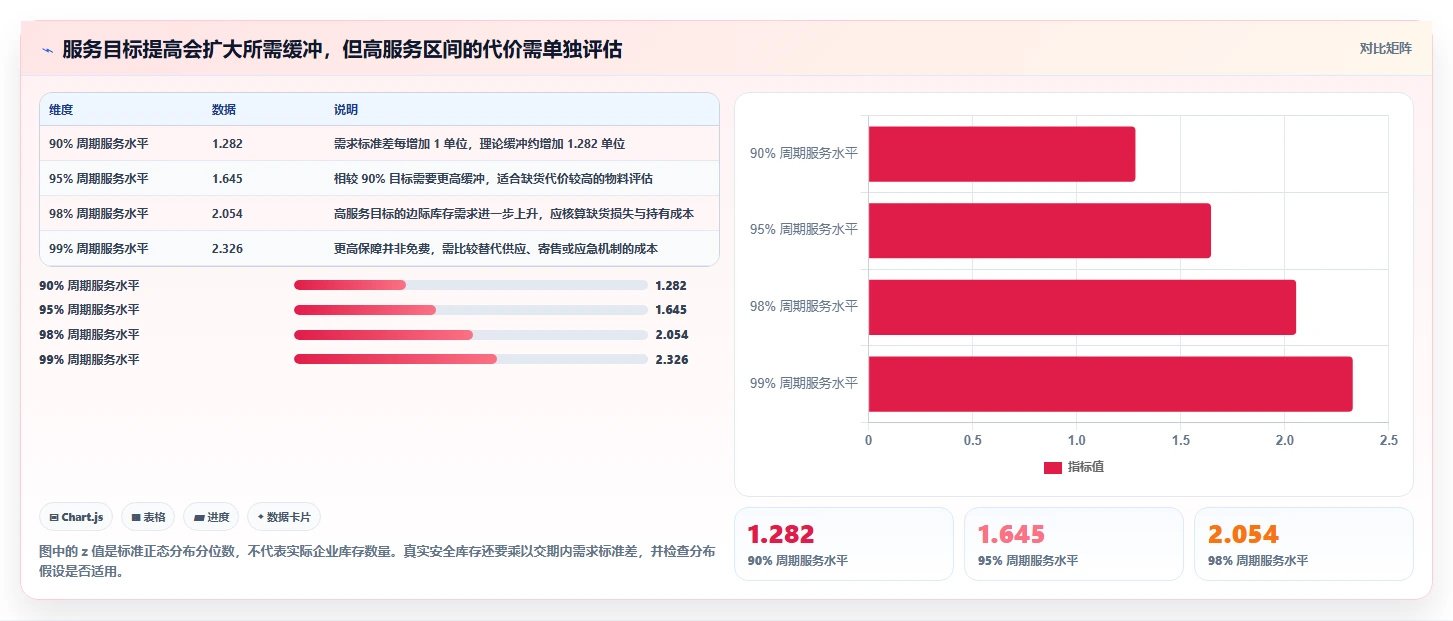Click table cell 98% 周期服务水平
The image size is (1453, 621).
(x=99, y=214)
